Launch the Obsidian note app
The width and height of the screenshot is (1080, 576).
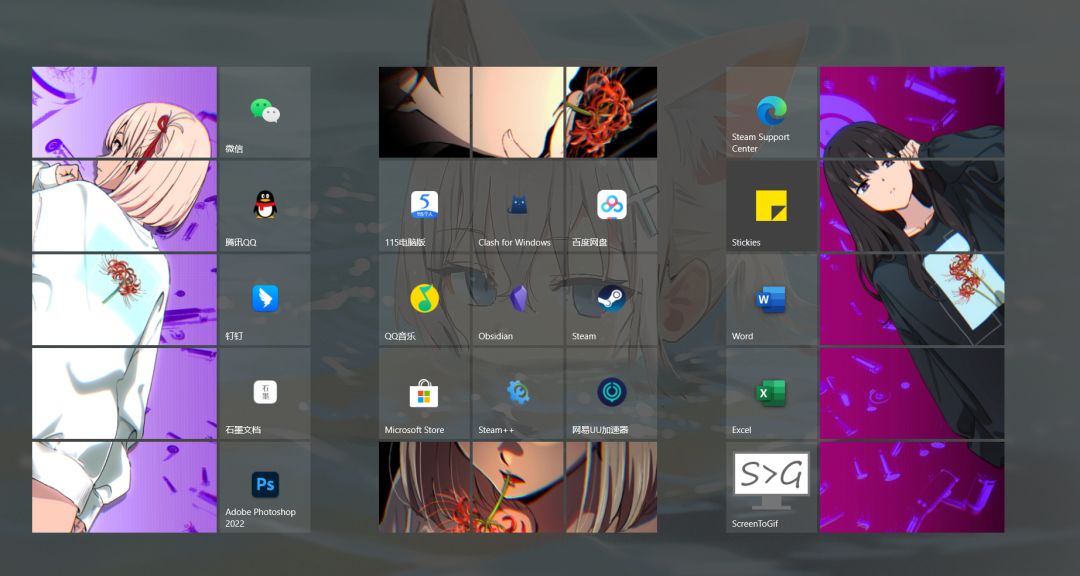(x=517, y=298)
